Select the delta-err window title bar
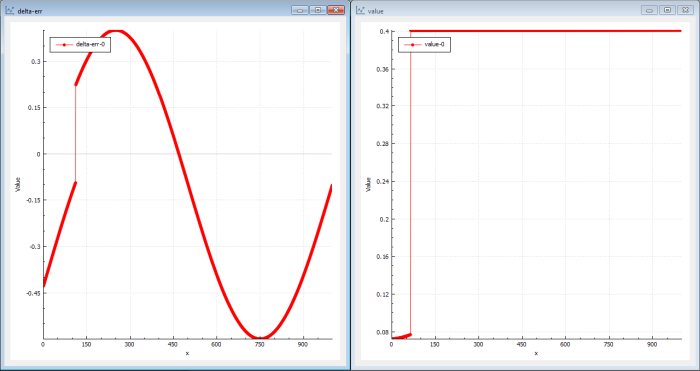 175,11
